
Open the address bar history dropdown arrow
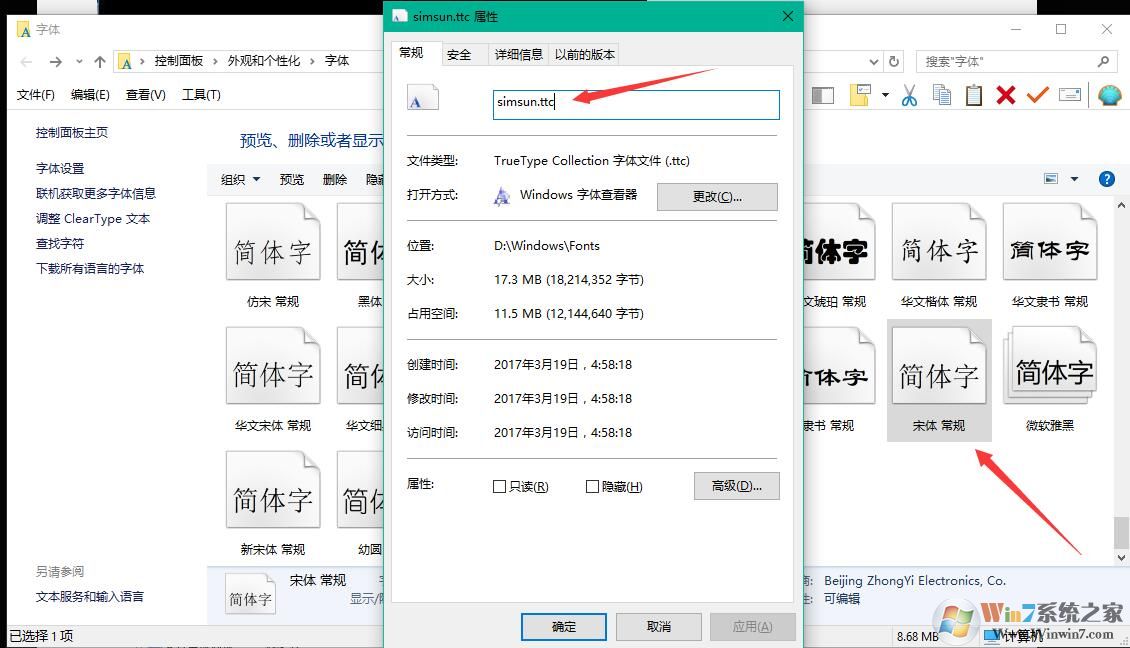pyautogui.click(x=875, y=61)
